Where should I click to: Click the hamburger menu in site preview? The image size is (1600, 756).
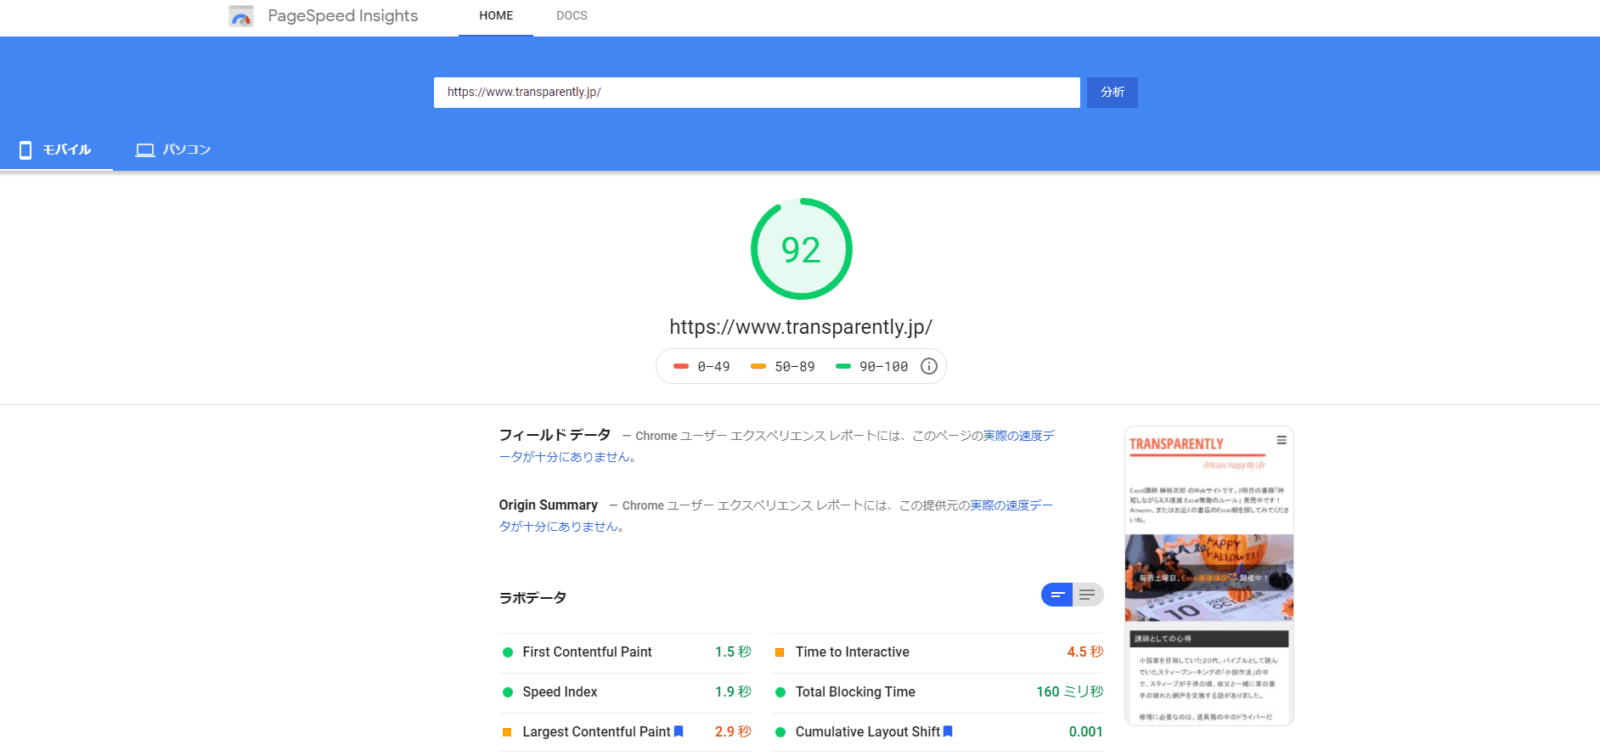pos(1281,440)
